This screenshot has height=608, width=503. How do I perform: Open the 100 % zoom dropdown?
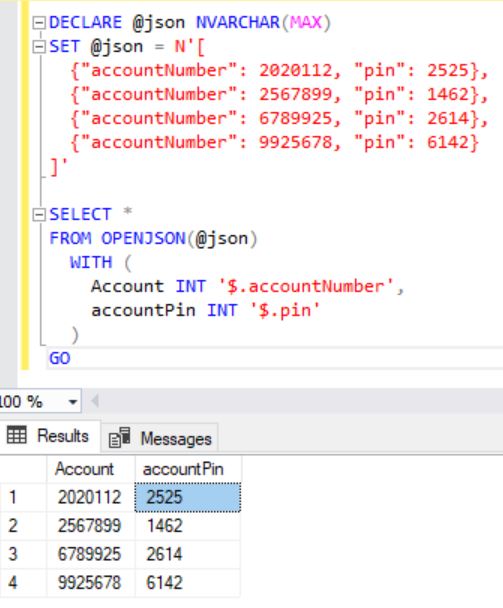pos(73,402)
